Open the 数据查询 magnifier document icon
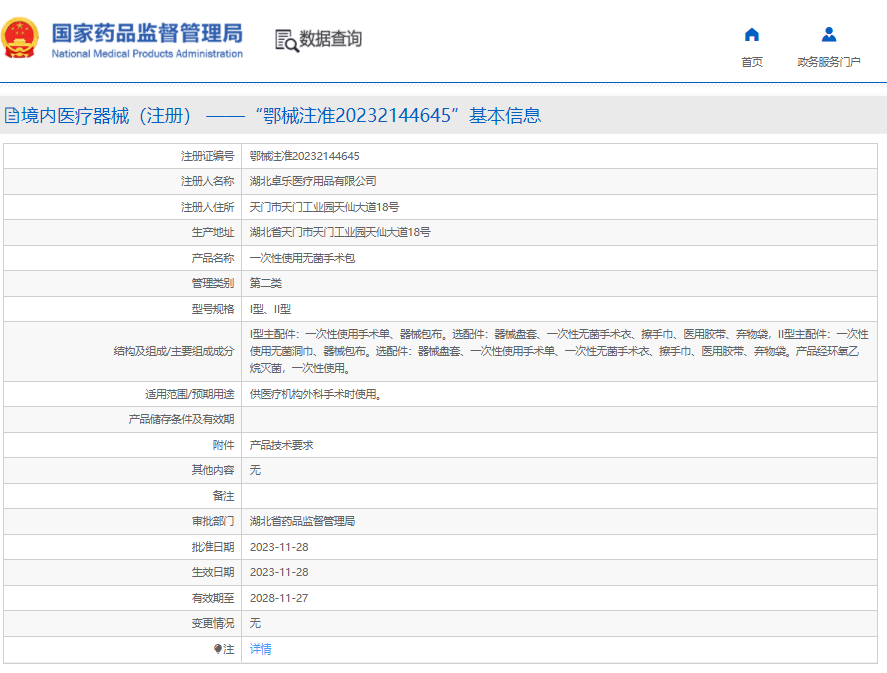The height and width of the screenshot is (673, 887). tap(286, 41)
